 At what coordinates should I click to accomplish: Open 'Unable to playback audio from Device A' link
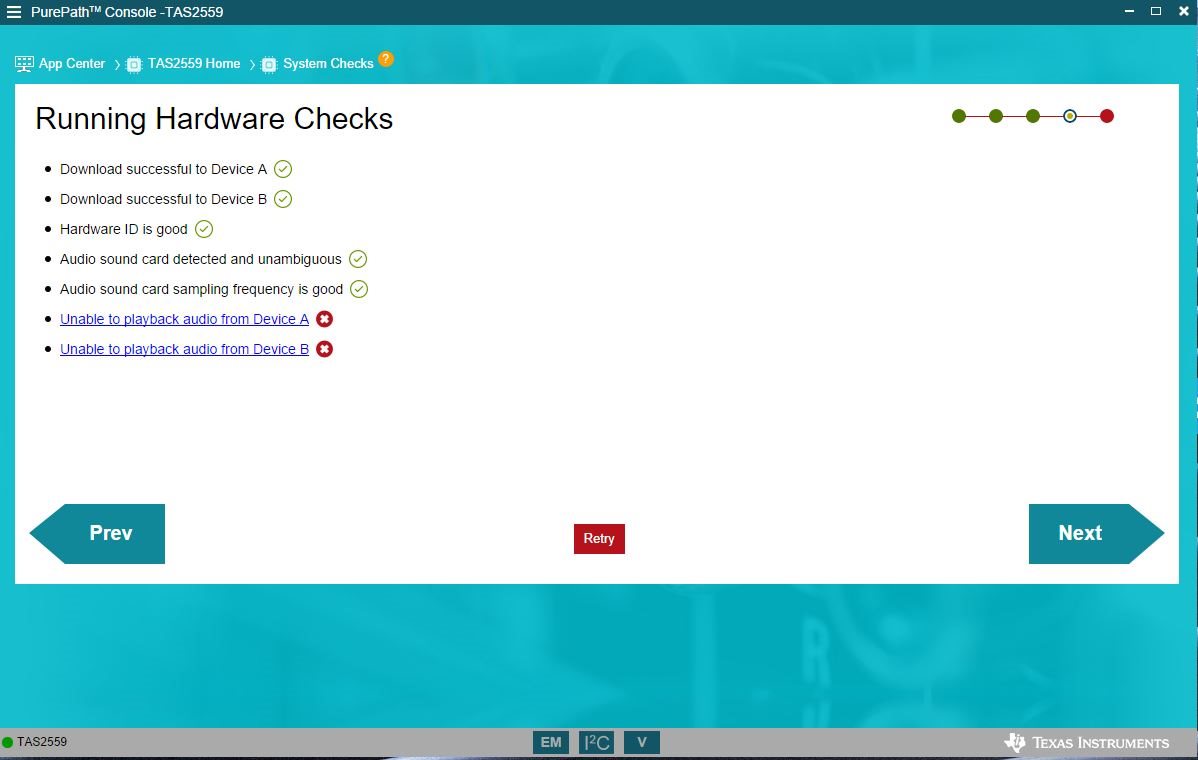pos(184,319)
